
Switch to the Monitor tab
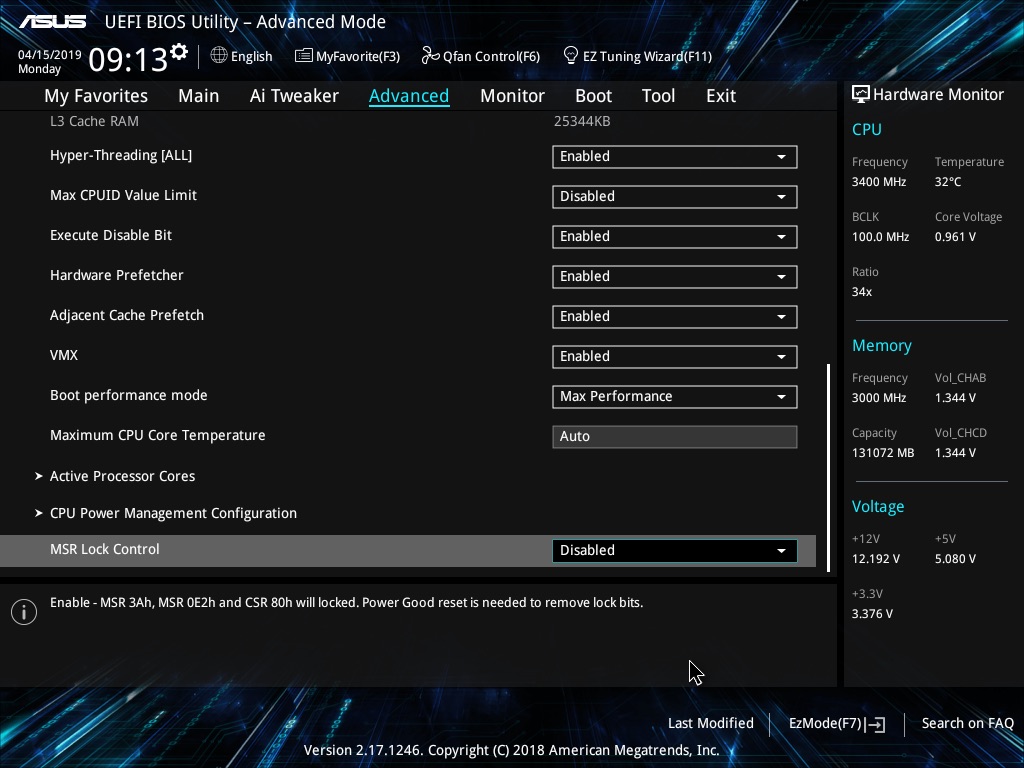(512, 96)
